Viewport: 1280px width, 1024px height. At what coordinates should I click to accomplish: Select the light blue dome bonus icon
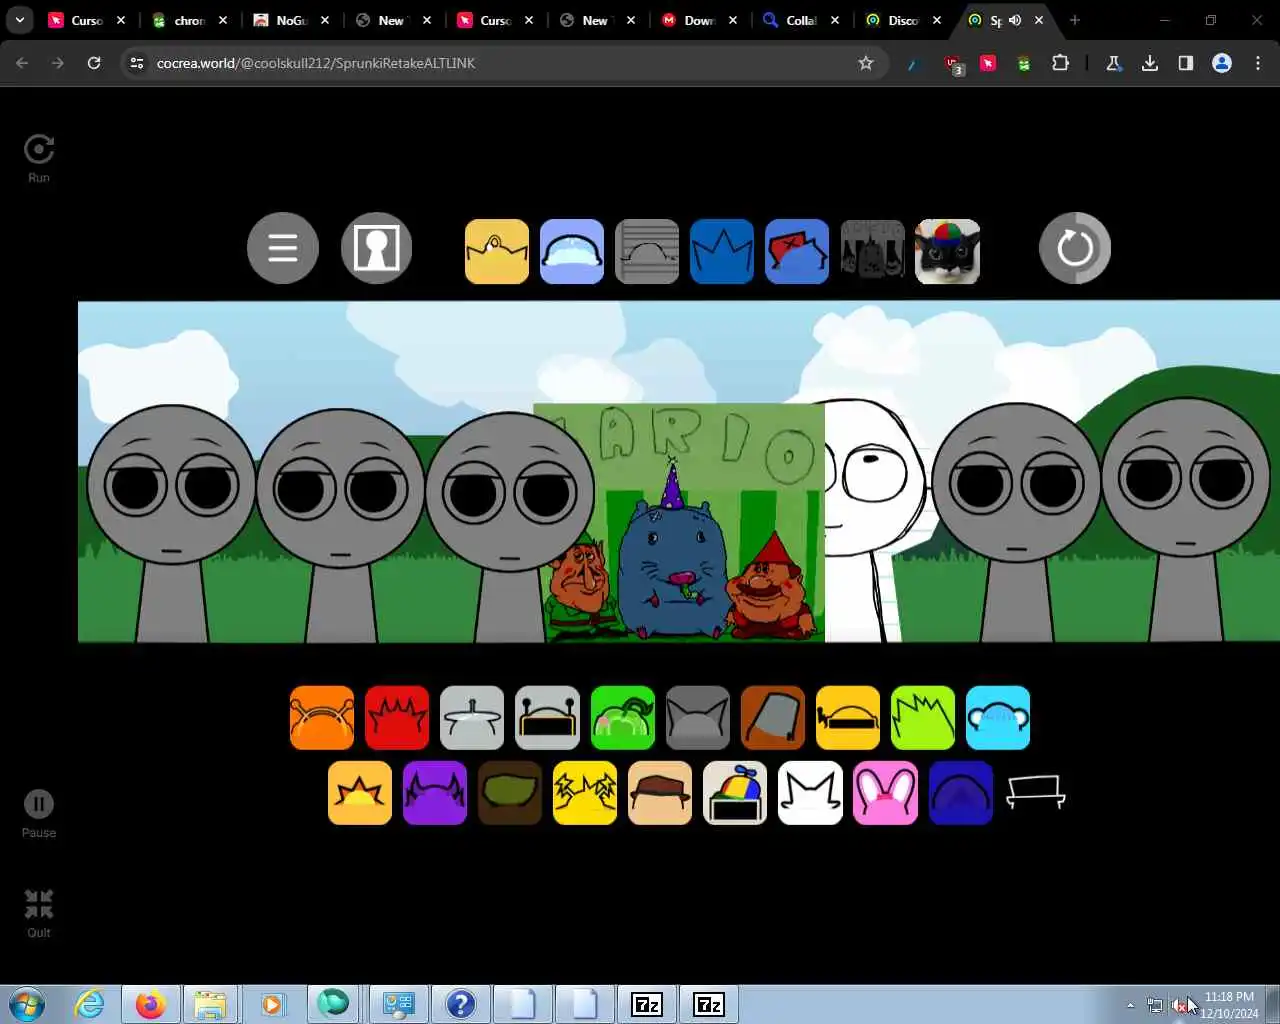pos(572,252)
